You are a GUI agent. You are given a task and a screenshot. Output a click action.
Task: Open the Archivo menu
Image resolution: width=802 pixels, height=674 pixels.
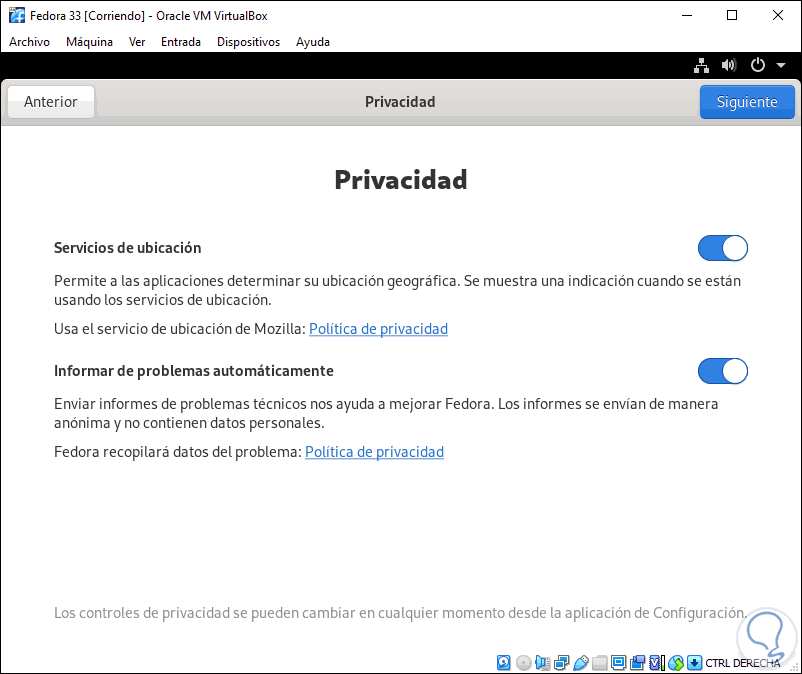pyautogui.click(x=30, y=42)
